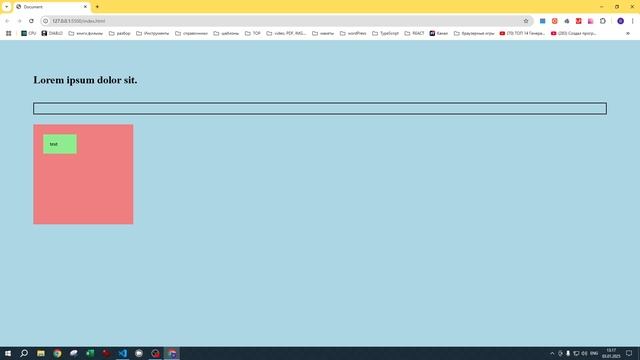Open the TOP bookmarks folder
Viewport: 640px width, 360px height.
coord(253,33)
